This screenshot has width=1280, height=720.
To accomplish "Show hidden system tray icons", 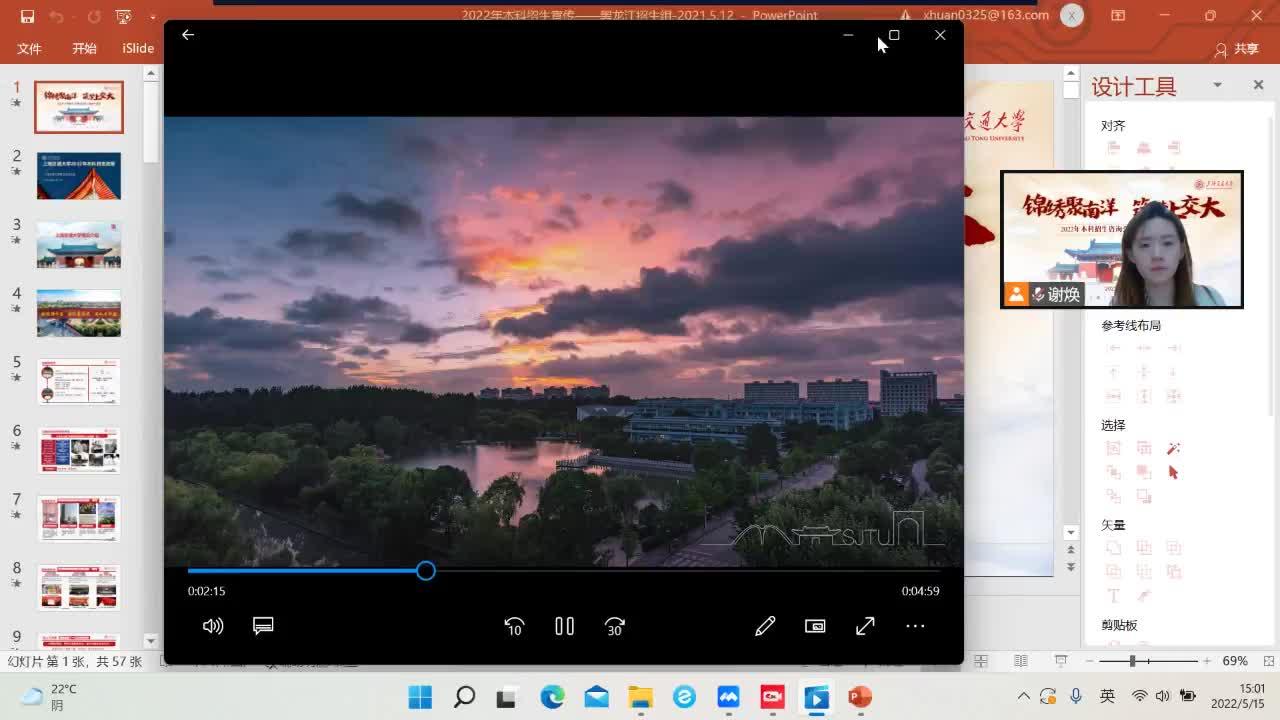I will point(1023,696).
